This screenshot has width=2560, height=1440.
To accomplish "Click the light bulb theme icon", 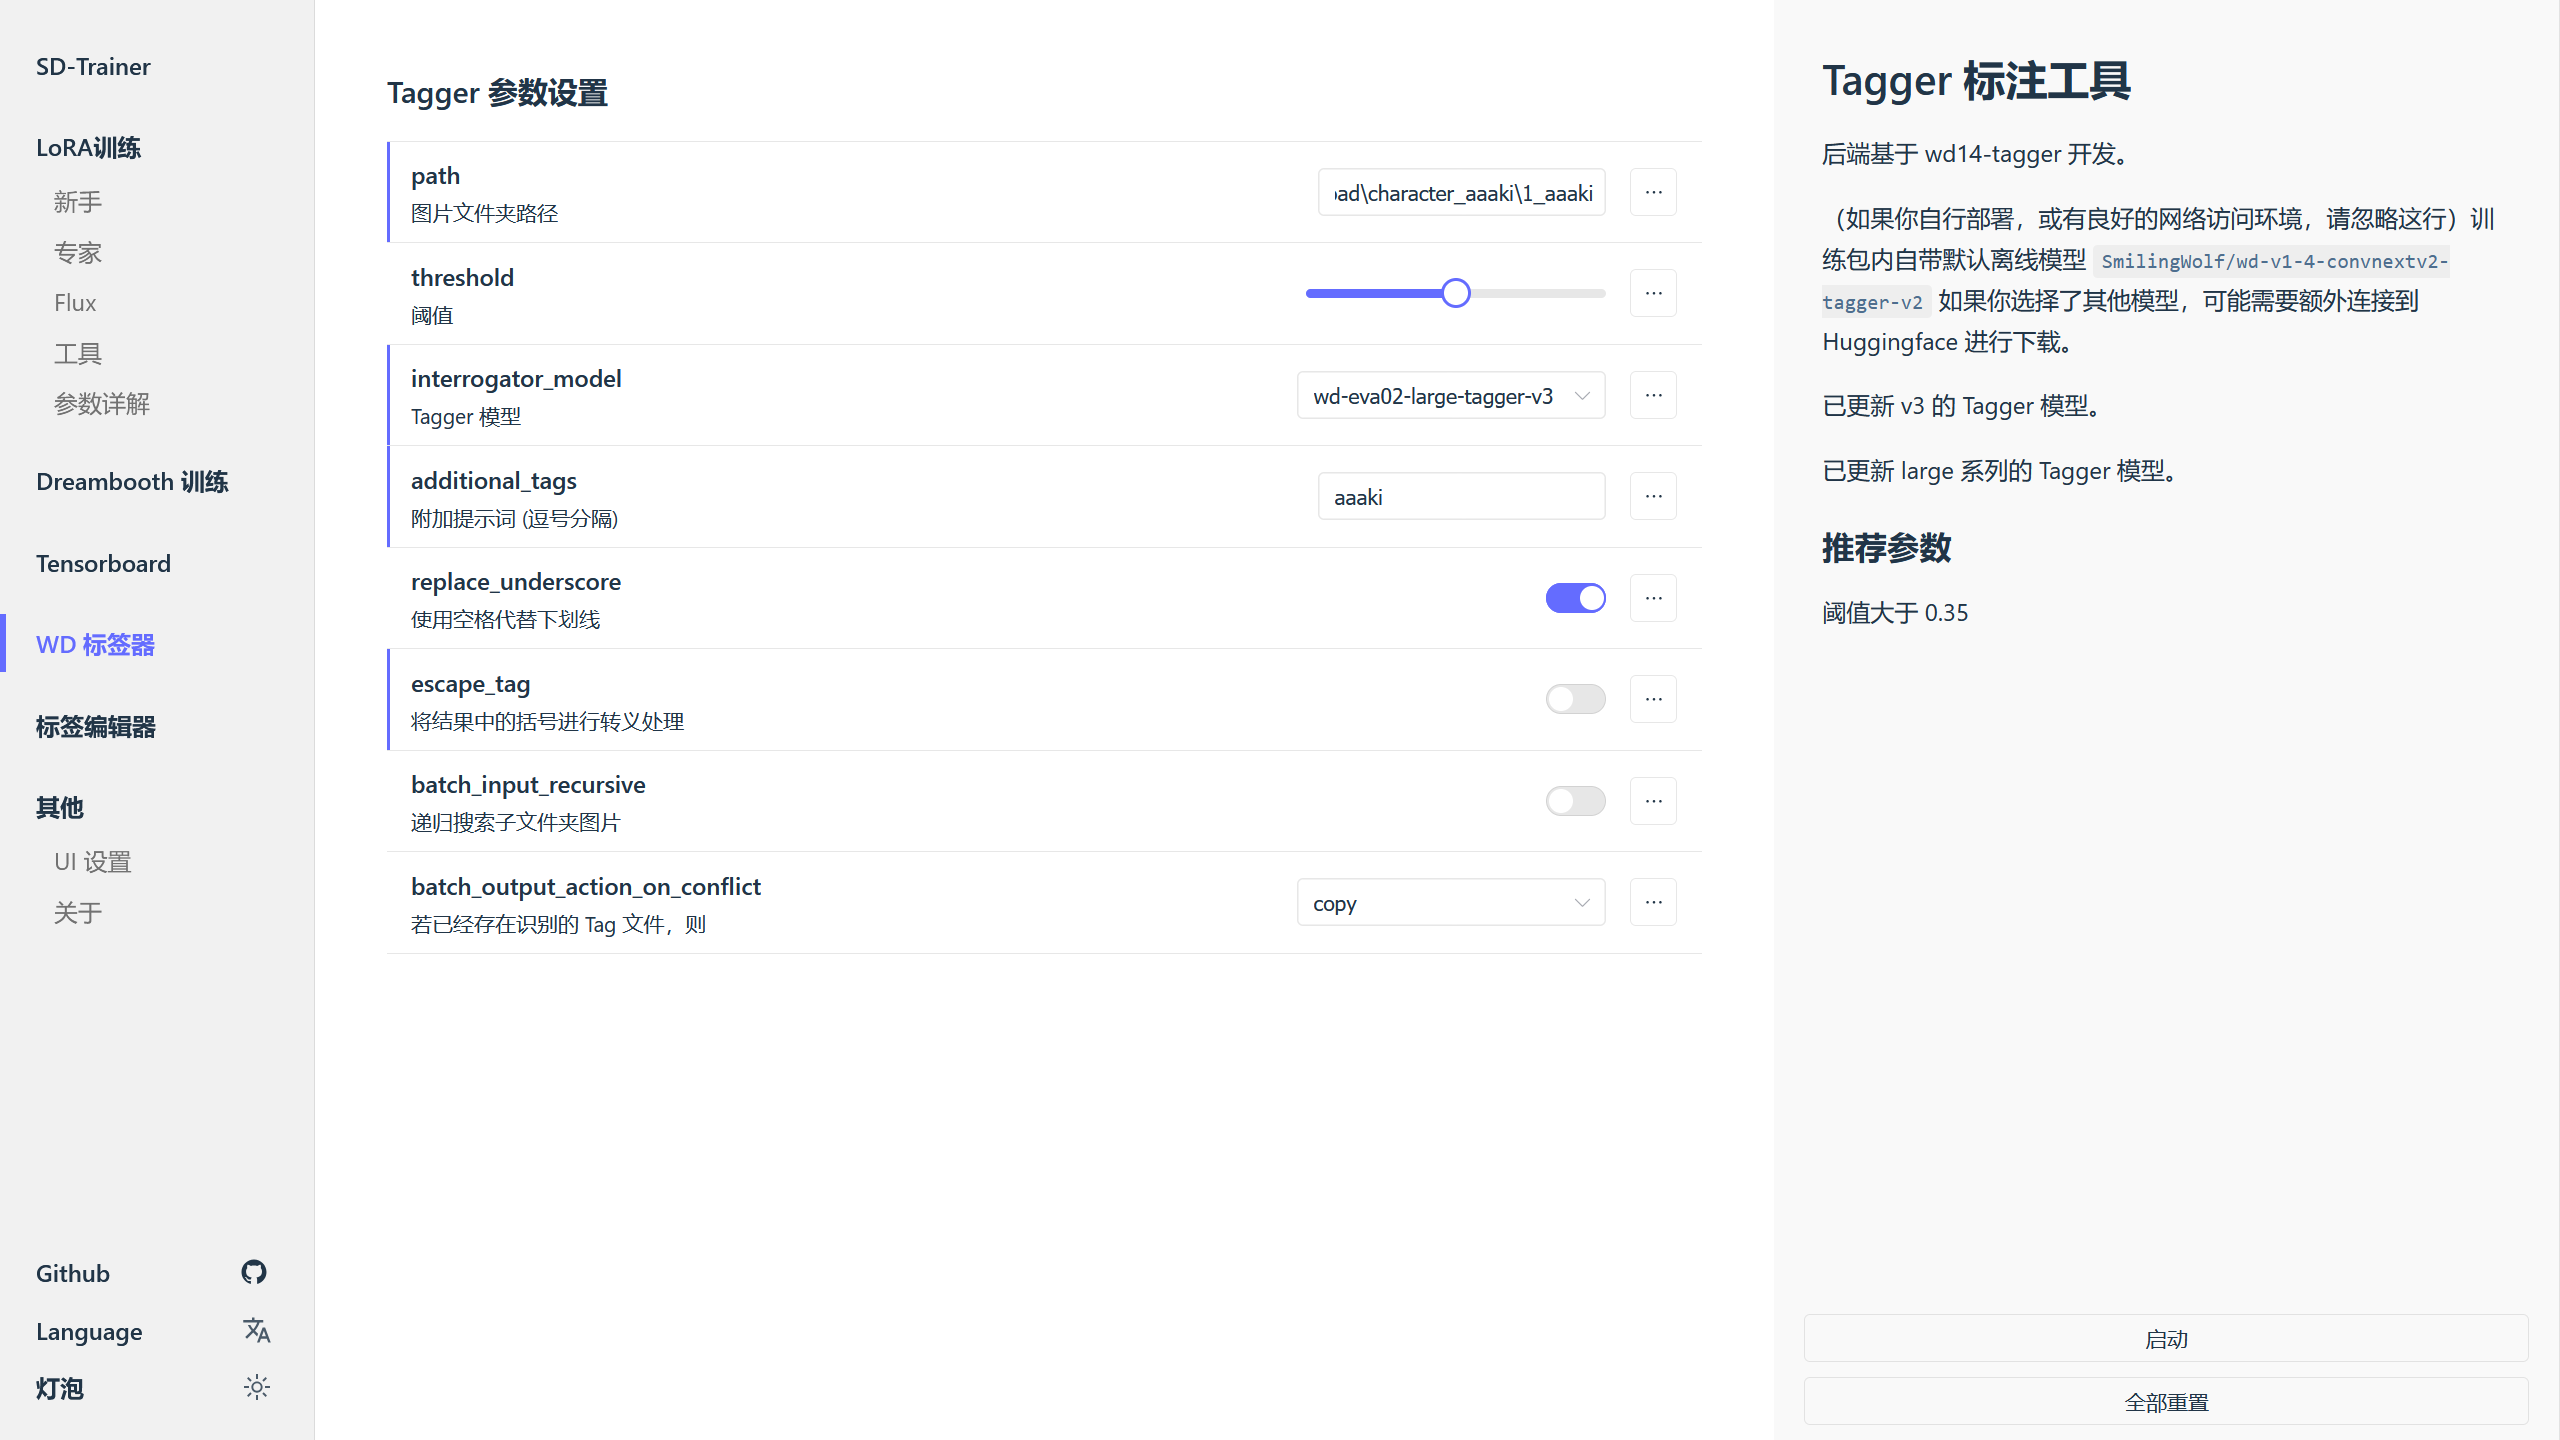I will coord(256,1388).
